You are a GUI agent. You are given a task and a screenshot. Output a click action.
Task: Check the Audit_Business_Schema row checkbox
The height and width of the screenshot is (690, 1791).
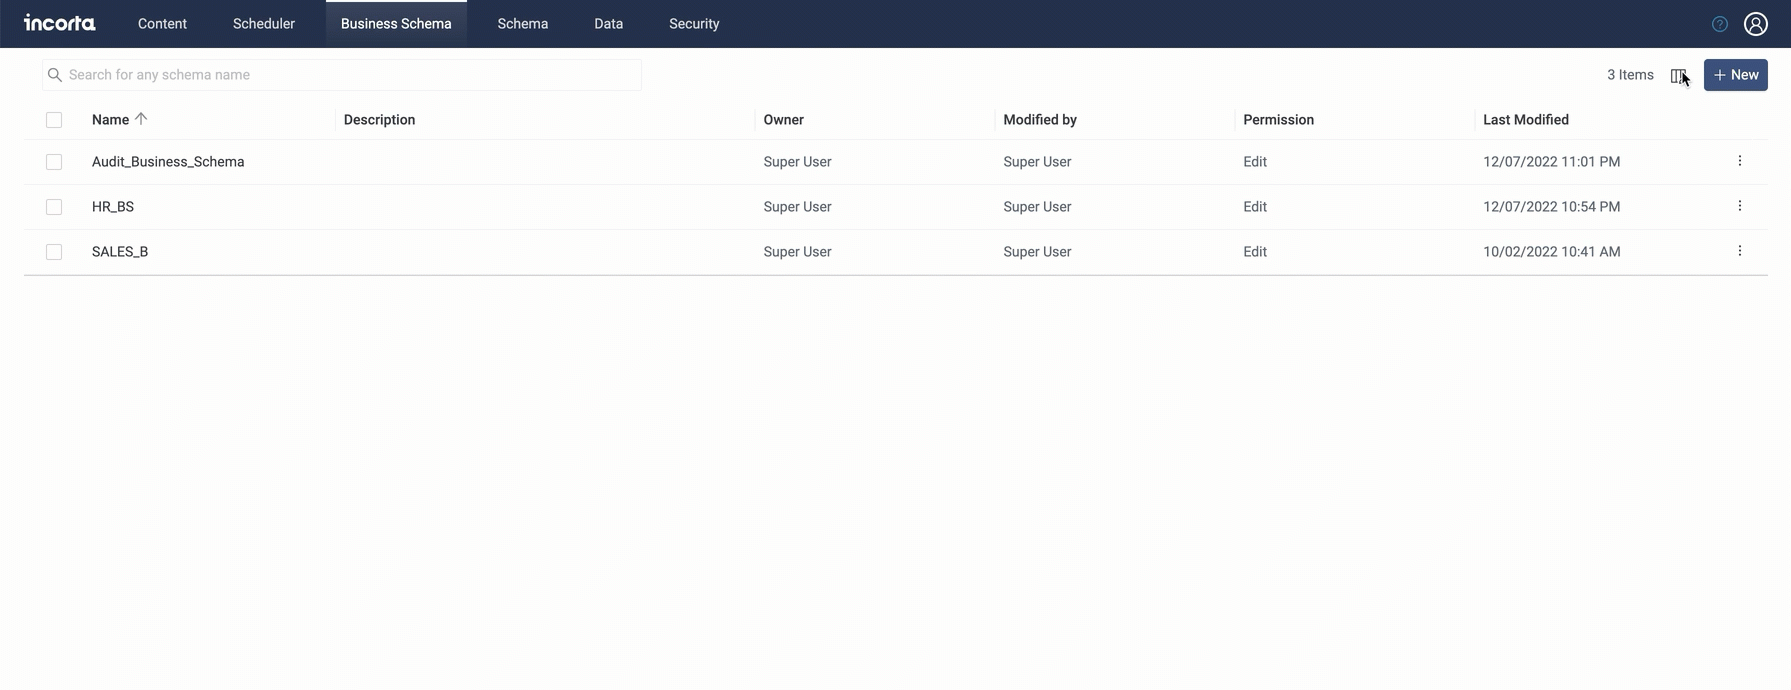pyautogui.click(x=54, y=162)
